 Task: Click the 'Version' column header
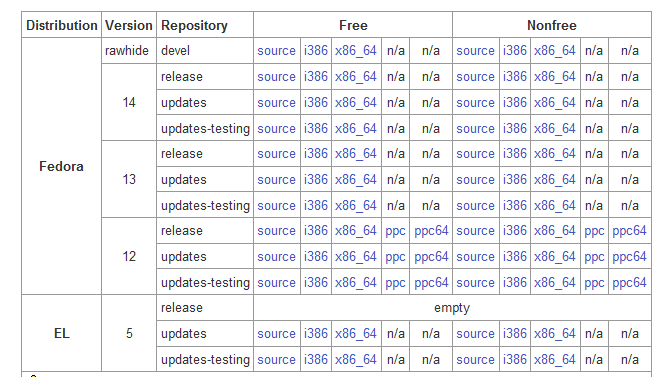pos(129,25)
